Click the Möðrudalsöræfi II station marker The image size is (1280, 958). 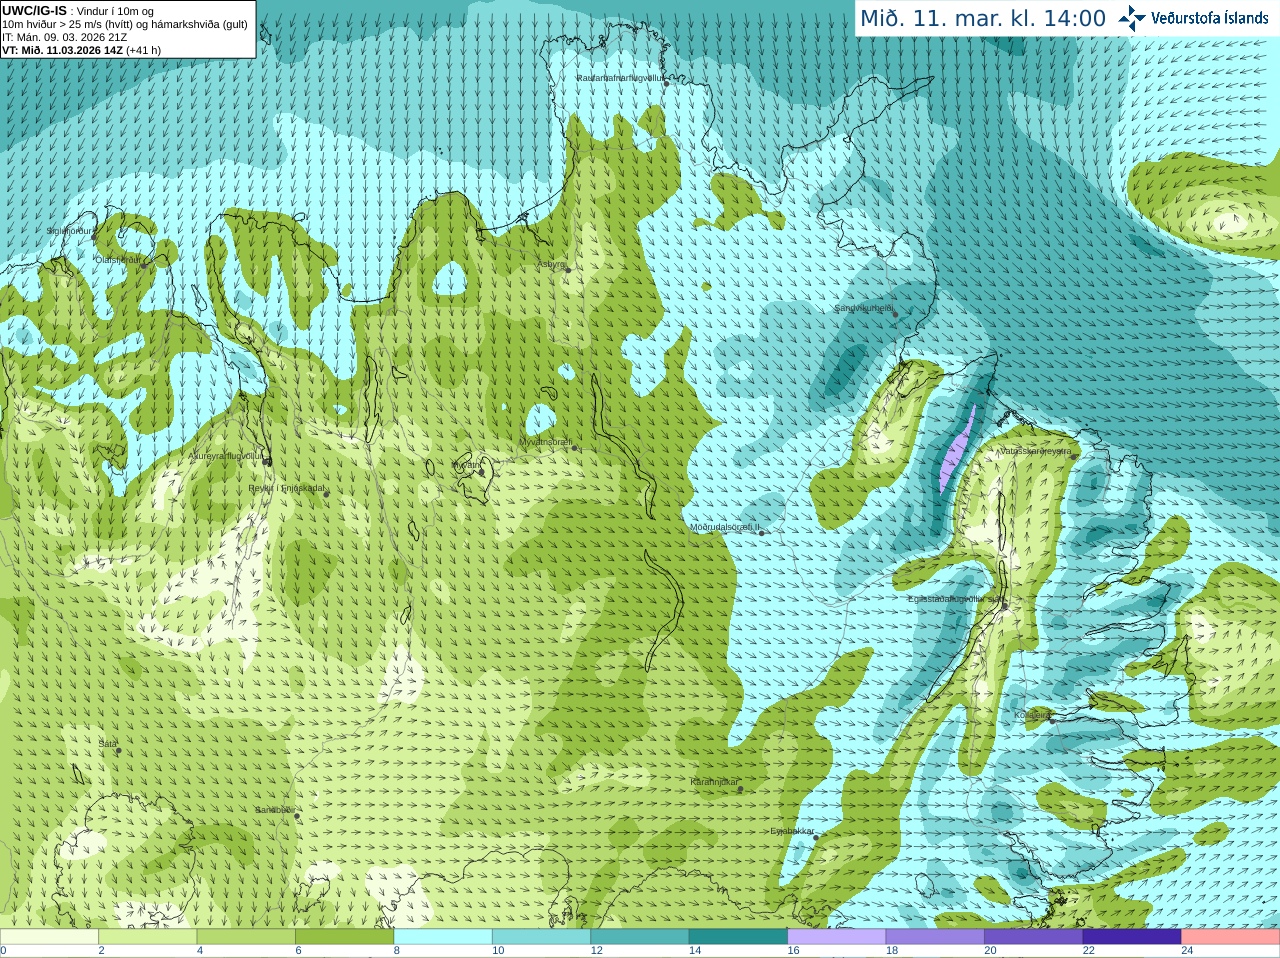[762, 533]
